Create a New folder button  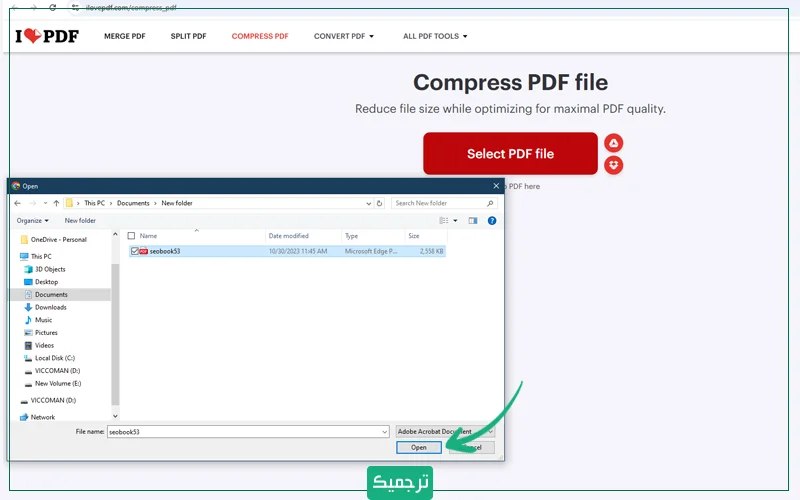(80, 220)
